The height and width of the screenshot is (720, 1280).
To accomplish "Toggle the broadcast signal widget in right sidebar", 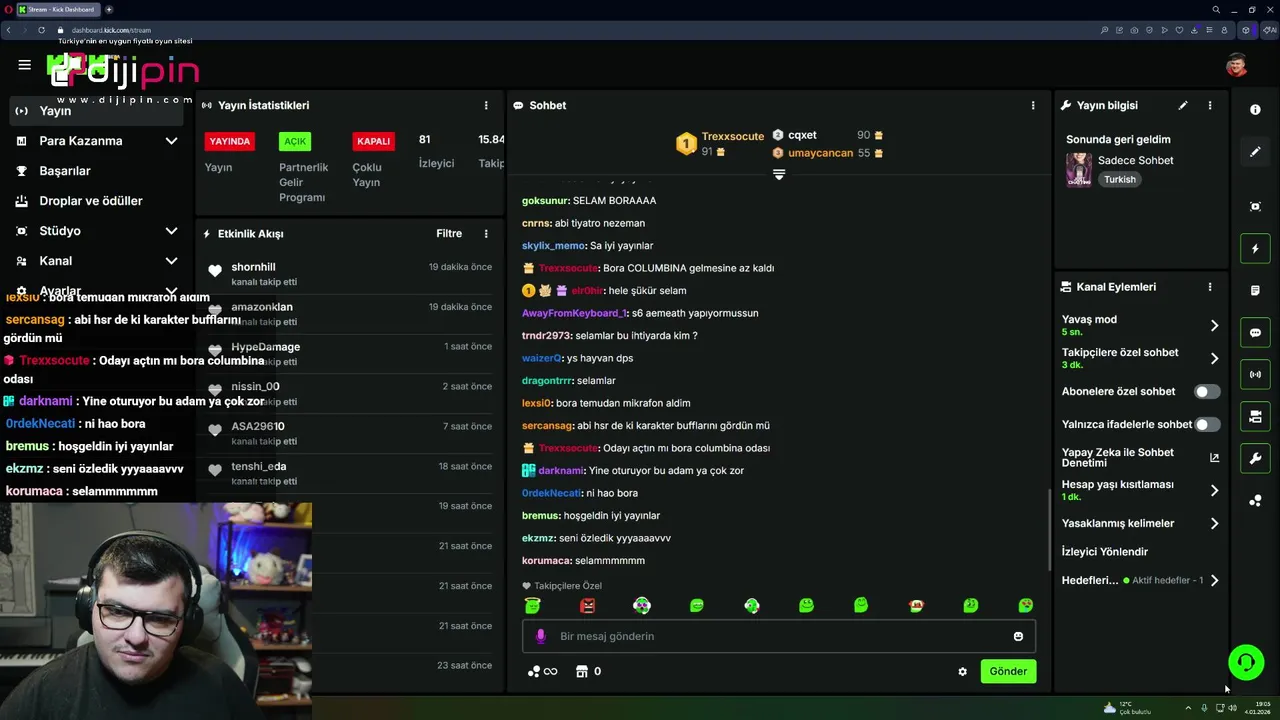I will pos(1255,375).
